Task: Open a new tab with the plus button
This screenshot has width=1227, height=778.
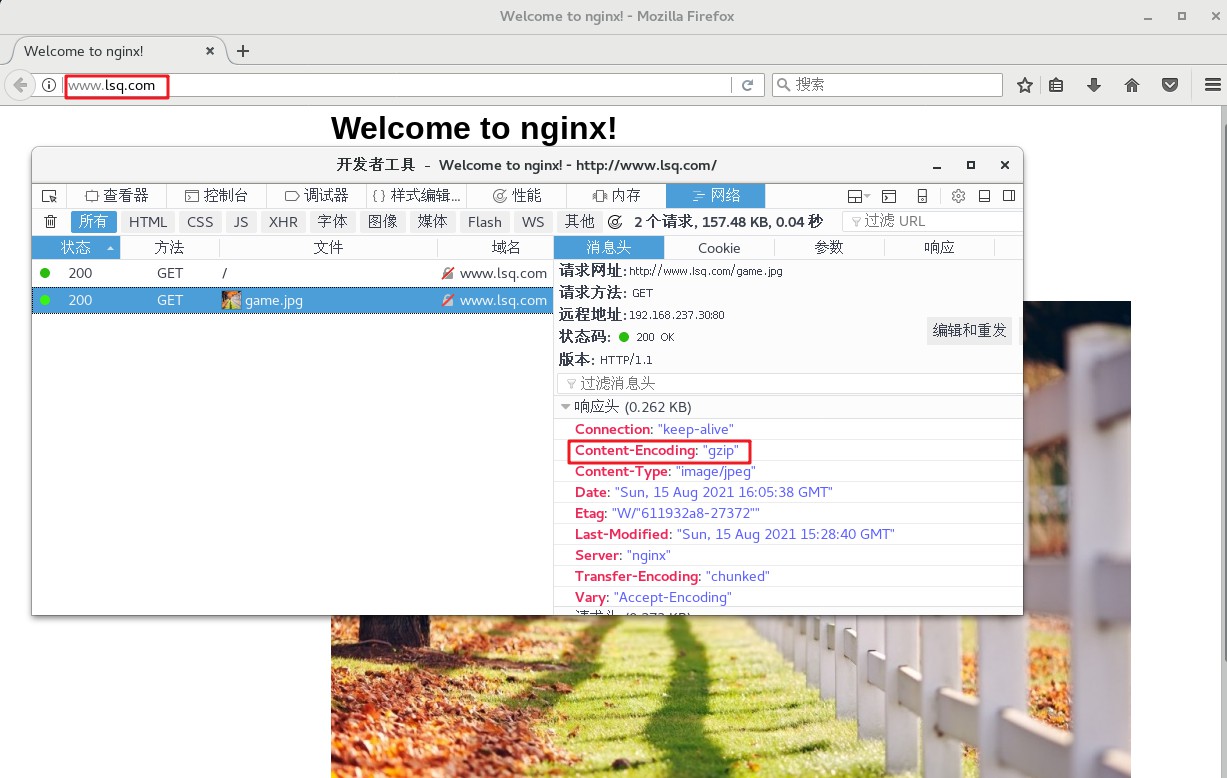Action: (242, 51)
